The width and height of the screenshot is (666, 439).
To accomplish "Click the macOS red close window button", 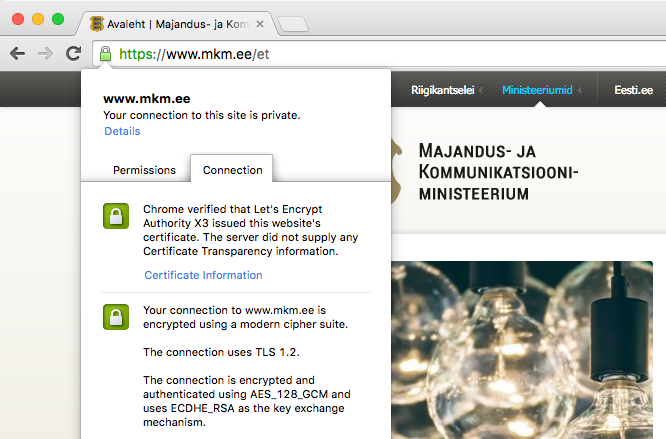I will (x=18, y=19).
